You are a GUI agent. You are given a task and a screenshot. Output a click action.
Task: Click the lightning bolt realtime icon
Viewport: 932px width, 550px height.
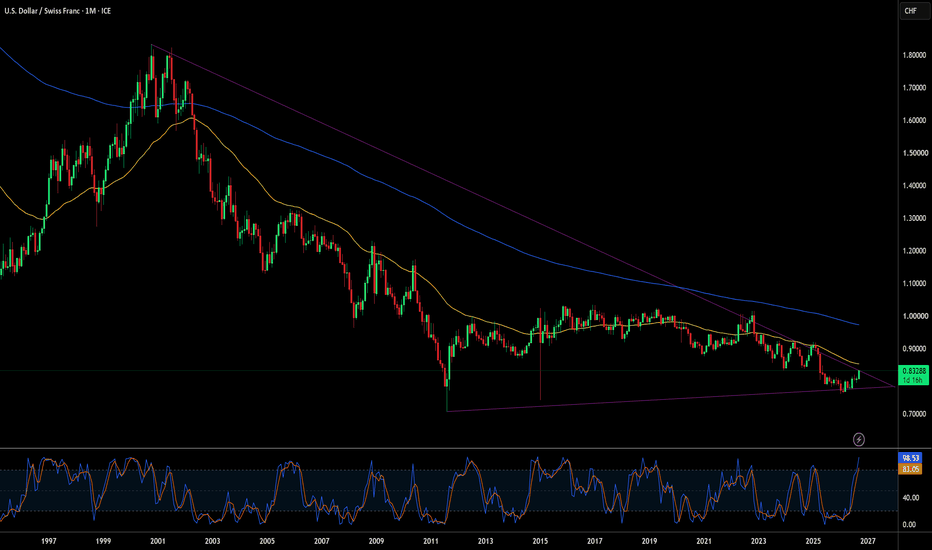pyautogui.click(x=858, y=439)
